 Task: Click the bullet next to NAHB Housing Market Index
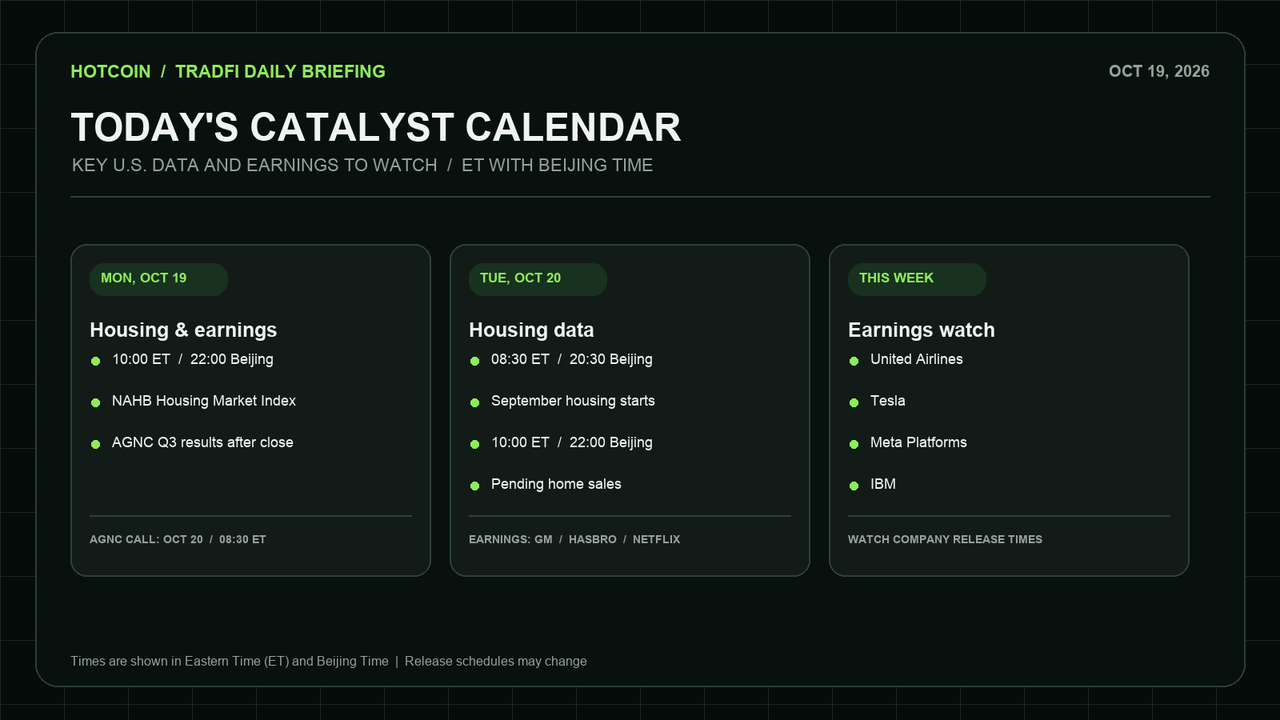[x=95, y=403]
